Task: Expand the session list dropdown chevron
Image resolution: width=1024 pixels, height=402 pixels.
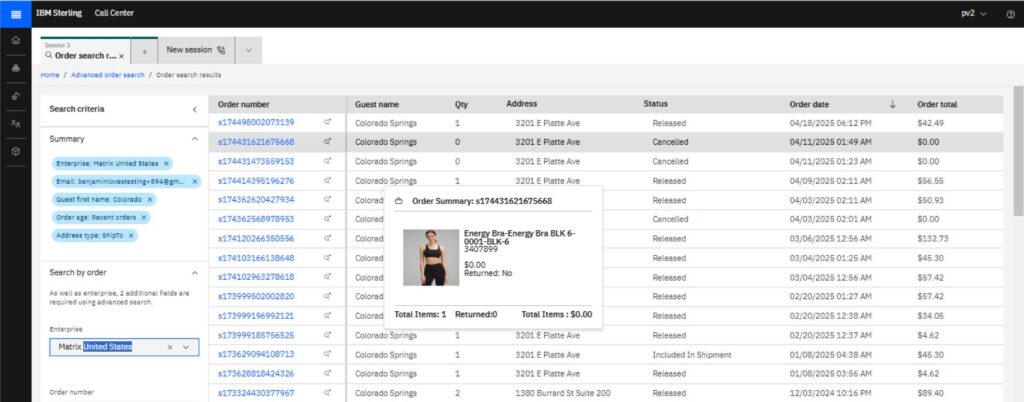Action: coord(247,49)
